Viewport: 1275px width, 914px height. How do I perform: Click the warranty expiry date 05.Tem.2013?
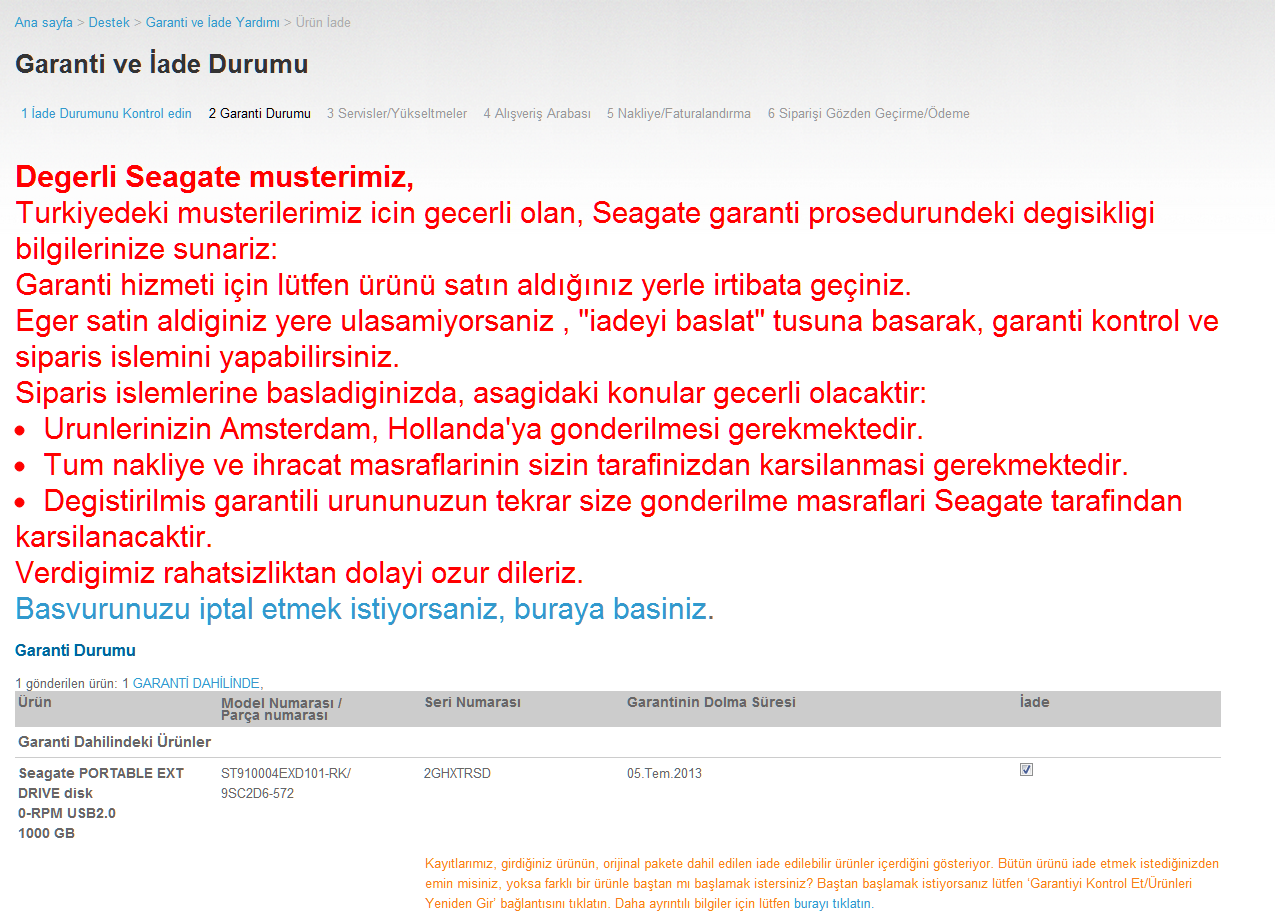[666, 774]
